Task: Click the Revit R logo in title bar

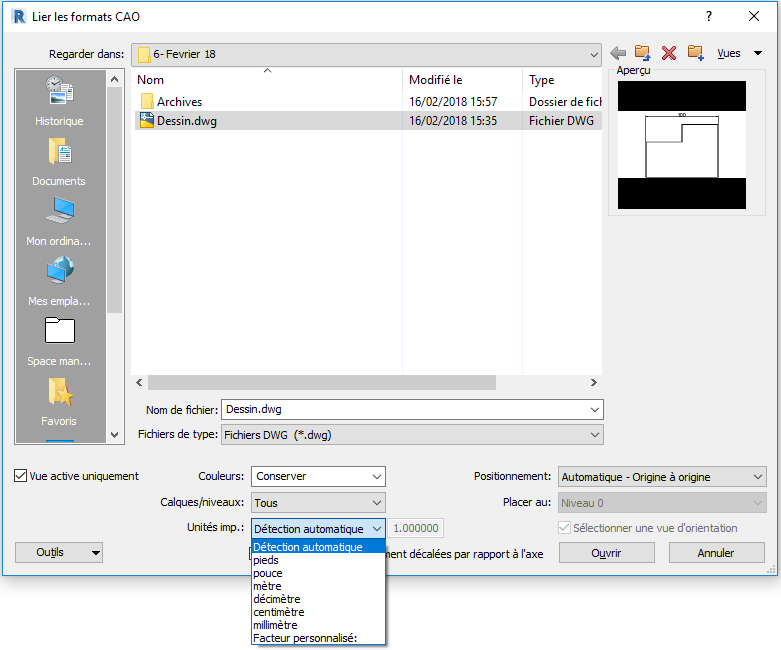Action: 19,16
